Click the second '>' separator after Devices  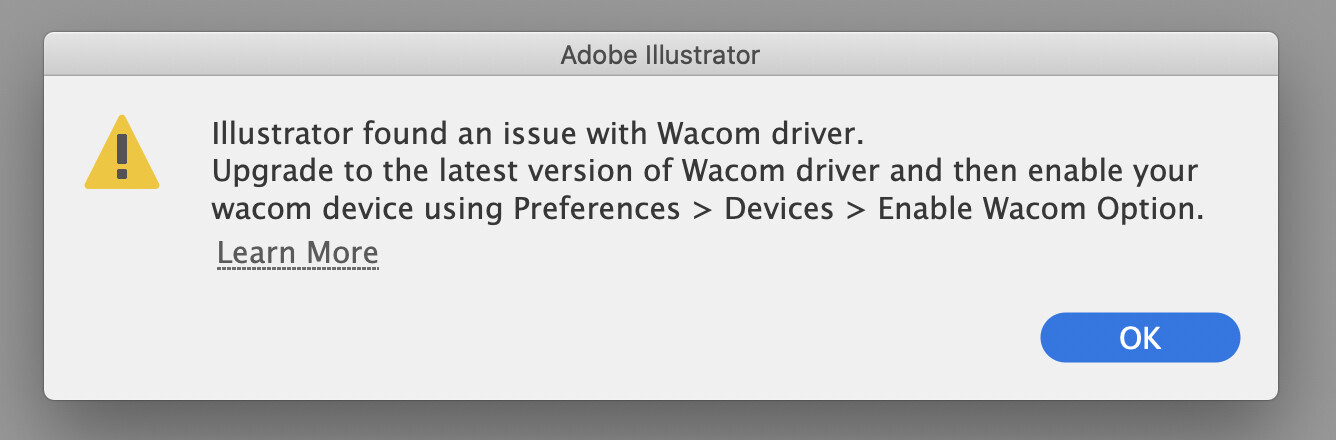(x=857, y=209)
